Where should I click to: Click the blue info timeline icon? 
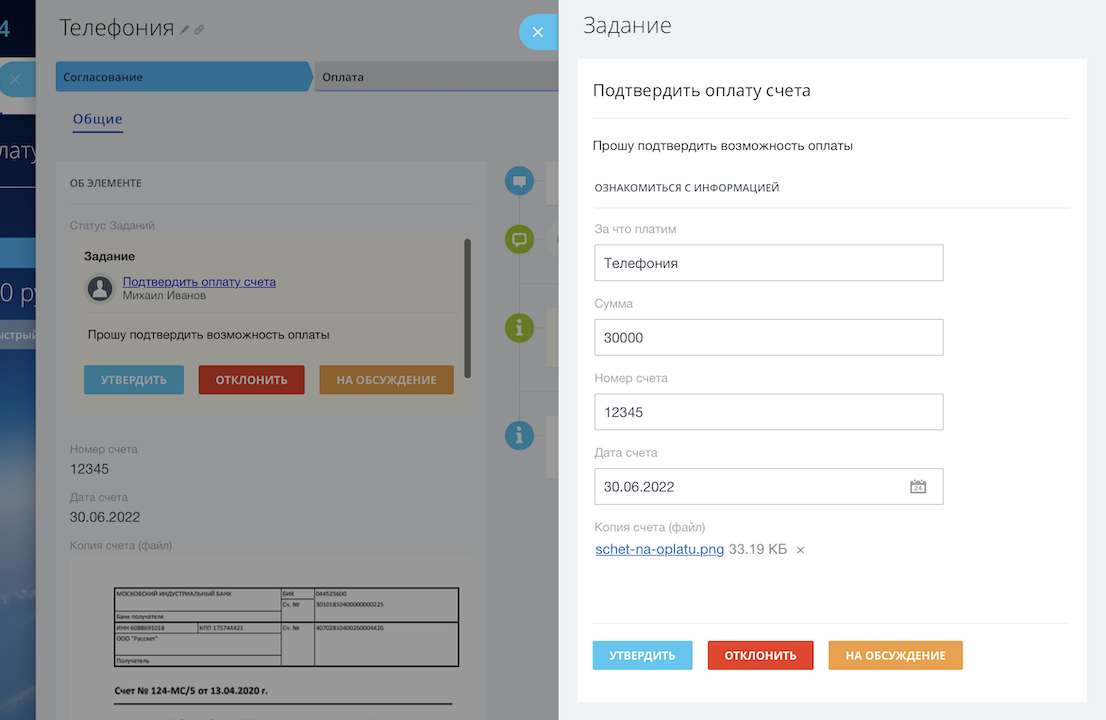tap(519, 435)
